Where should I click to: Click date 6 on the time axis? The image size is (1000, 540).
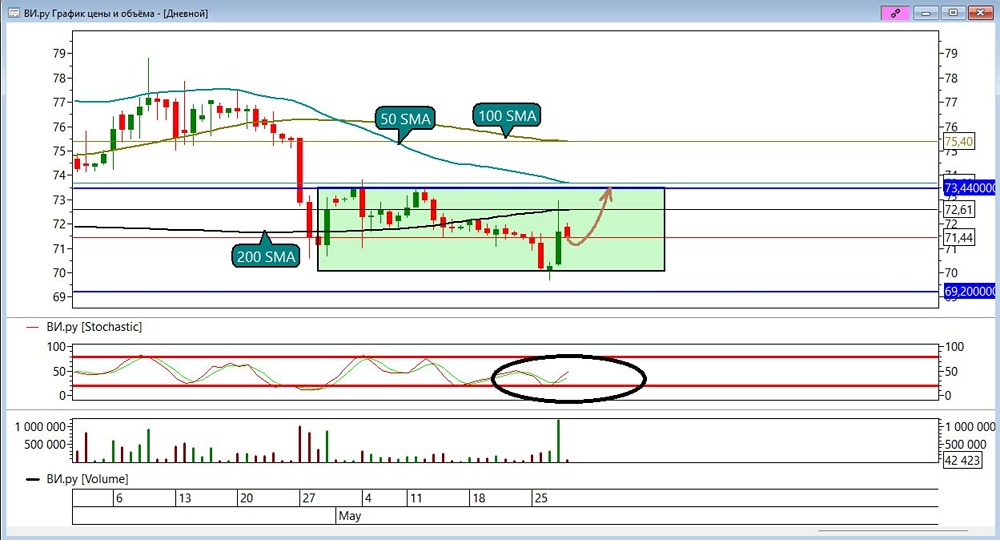119,498
